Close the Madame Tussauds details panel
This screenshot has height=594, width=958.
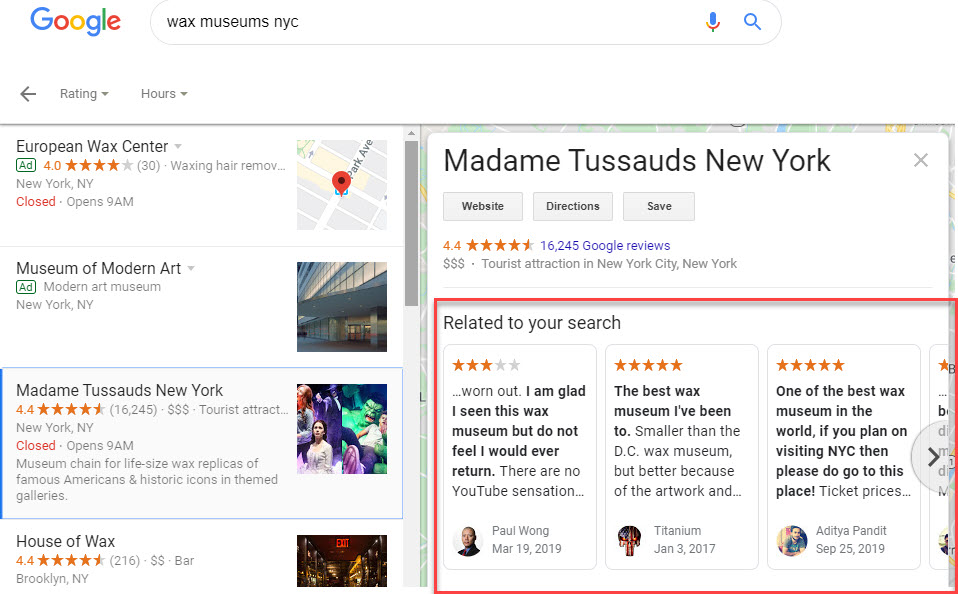(x=921, y=160)
